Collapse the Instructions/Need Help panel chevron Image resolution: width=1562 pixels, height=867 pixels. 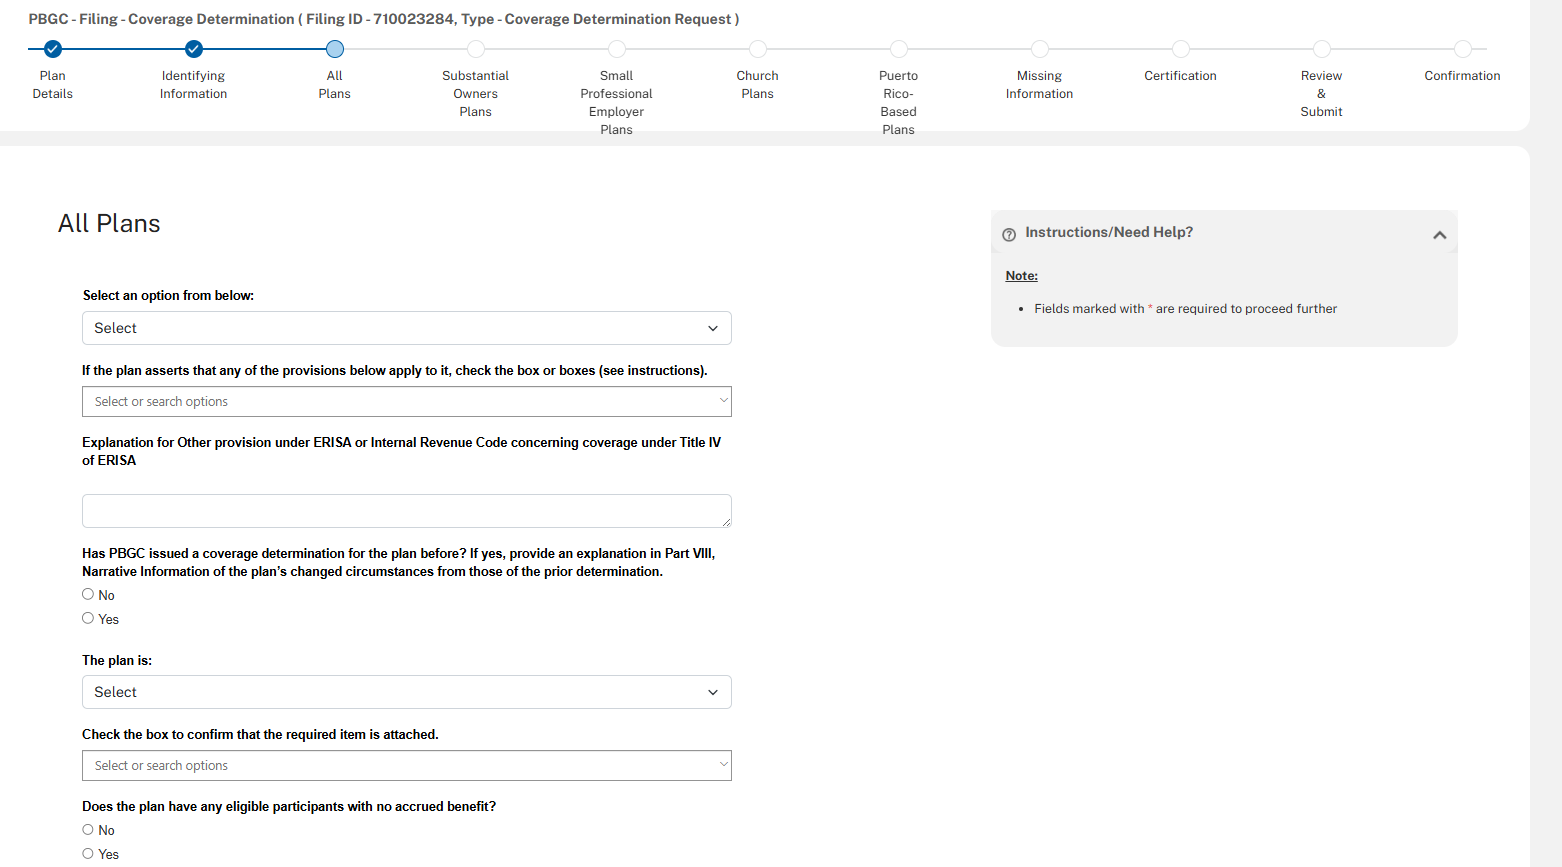pos(1439,235)
